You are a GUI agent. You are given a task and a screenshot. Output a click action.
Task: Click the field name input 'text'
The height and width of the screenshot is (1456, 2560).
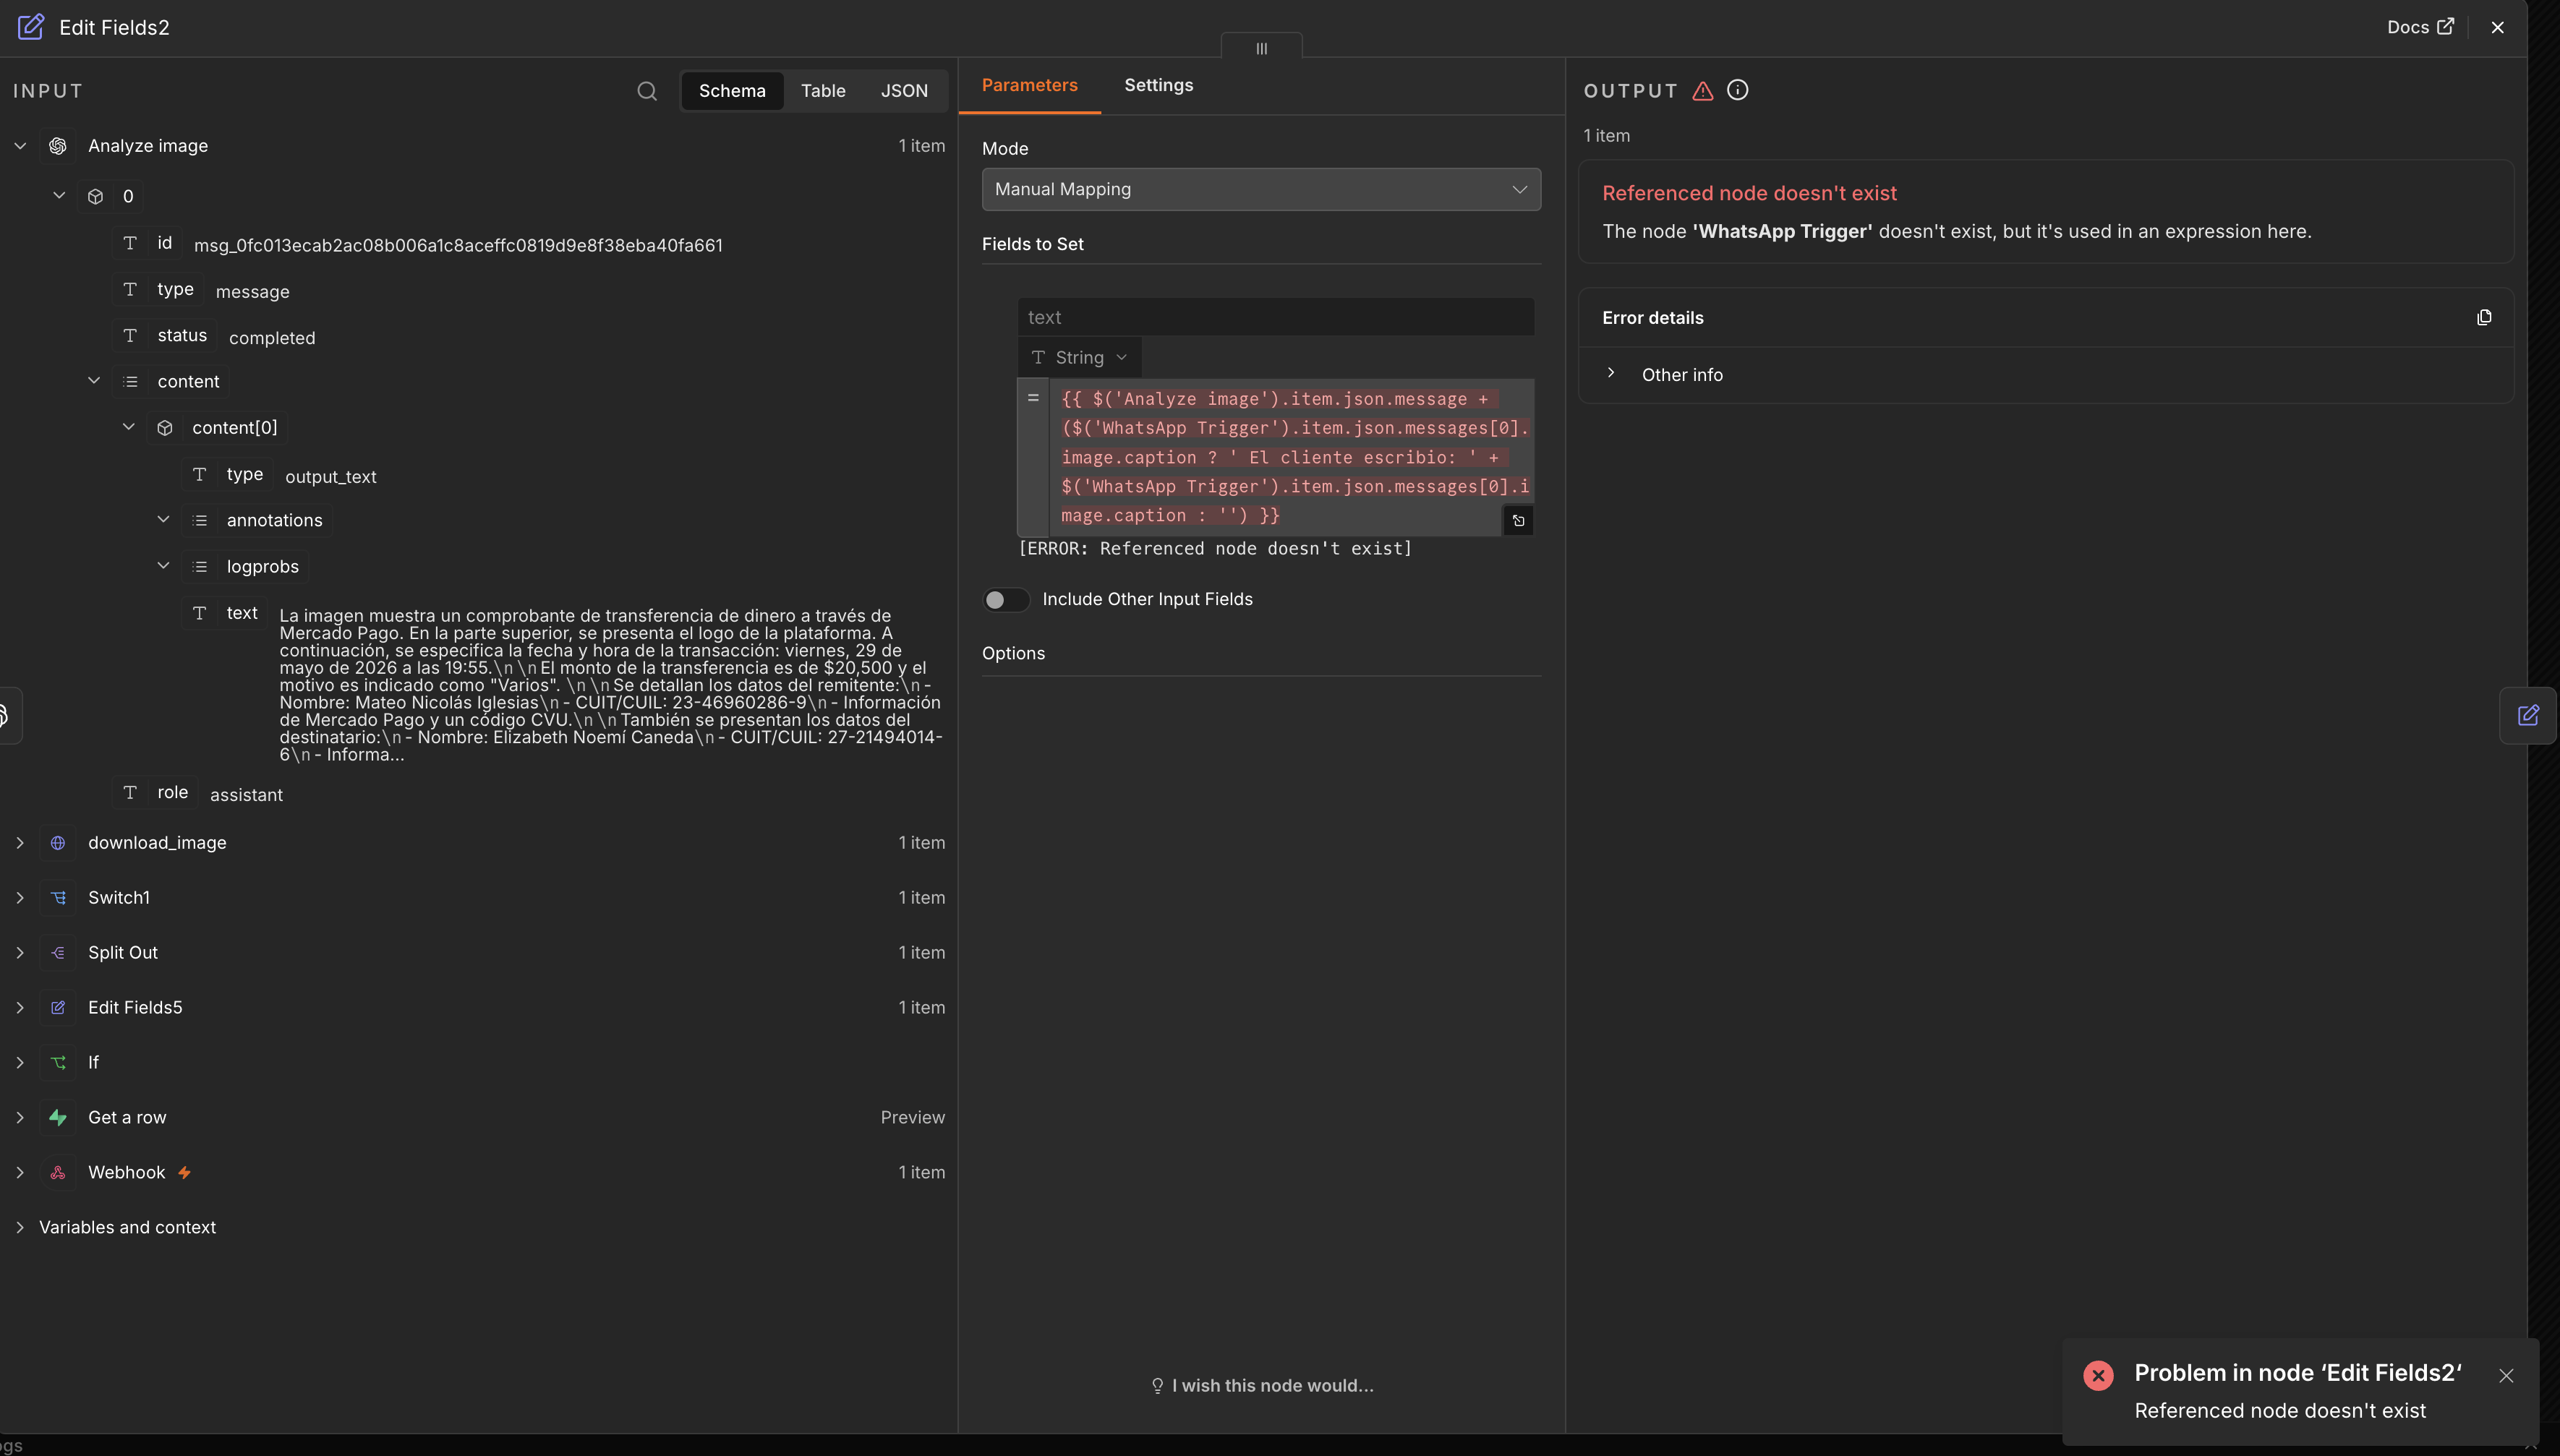1275,317
